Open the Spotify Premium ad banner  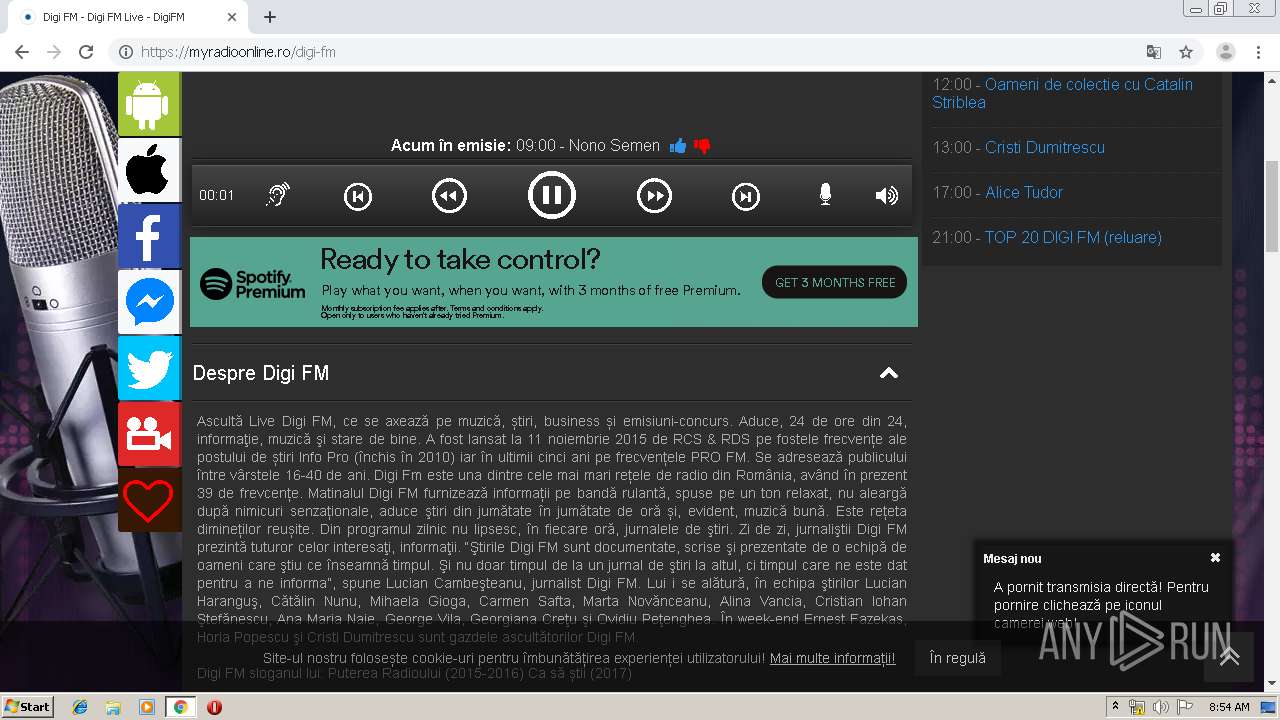[554, 282]
